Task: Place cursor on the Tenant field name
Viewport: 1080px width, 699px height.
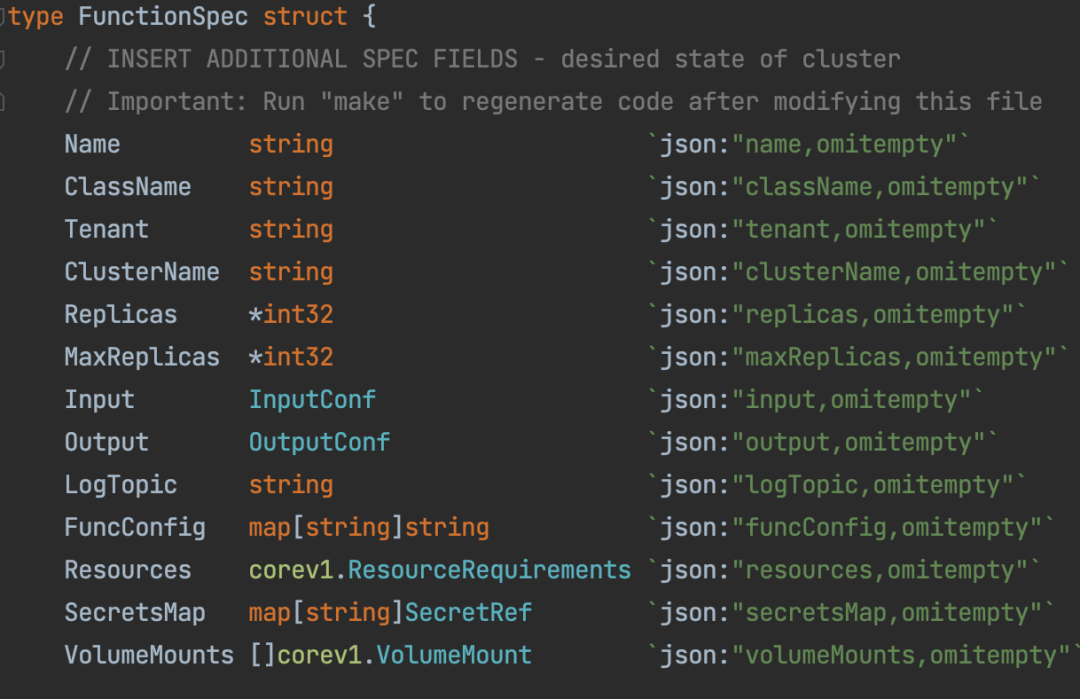Action: (106, 229)
